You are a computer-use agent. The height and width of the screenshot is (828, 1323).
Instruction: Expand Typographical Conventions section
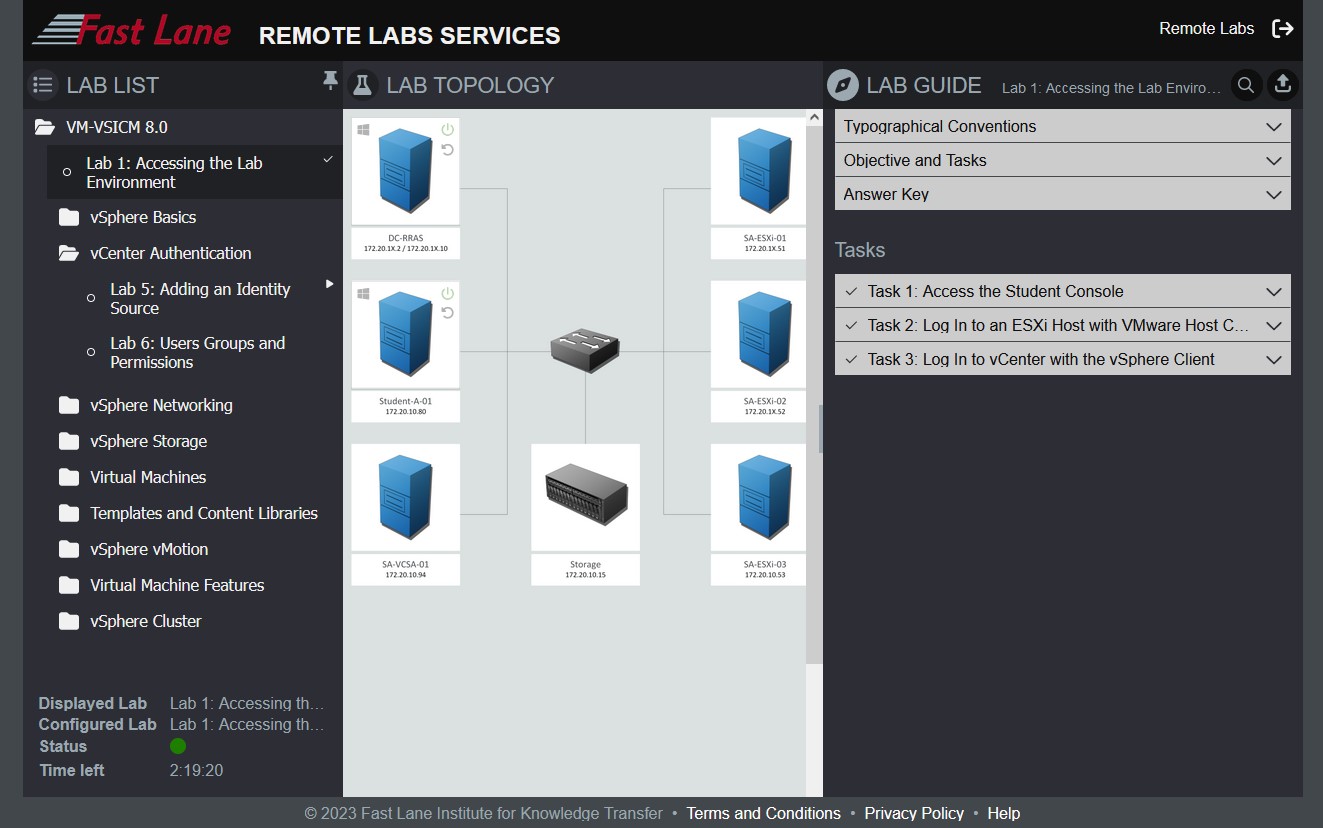1063,126
